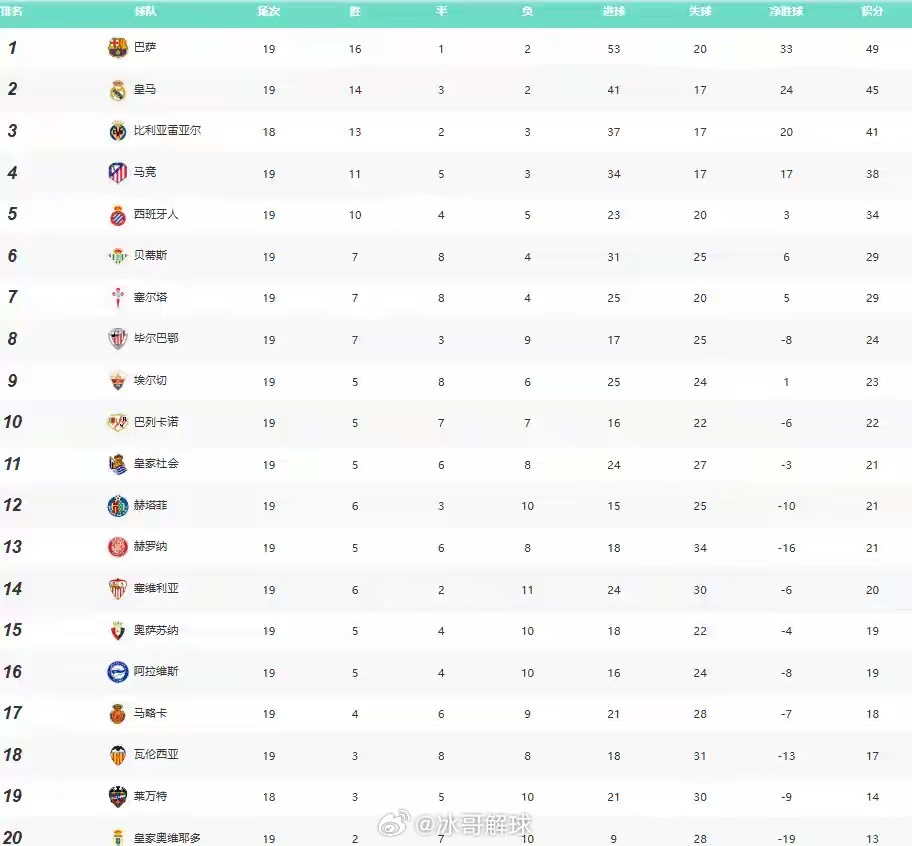Click the Barcelona club crest icon
This screenshot has width=912, height=846.
click(117, 48)
